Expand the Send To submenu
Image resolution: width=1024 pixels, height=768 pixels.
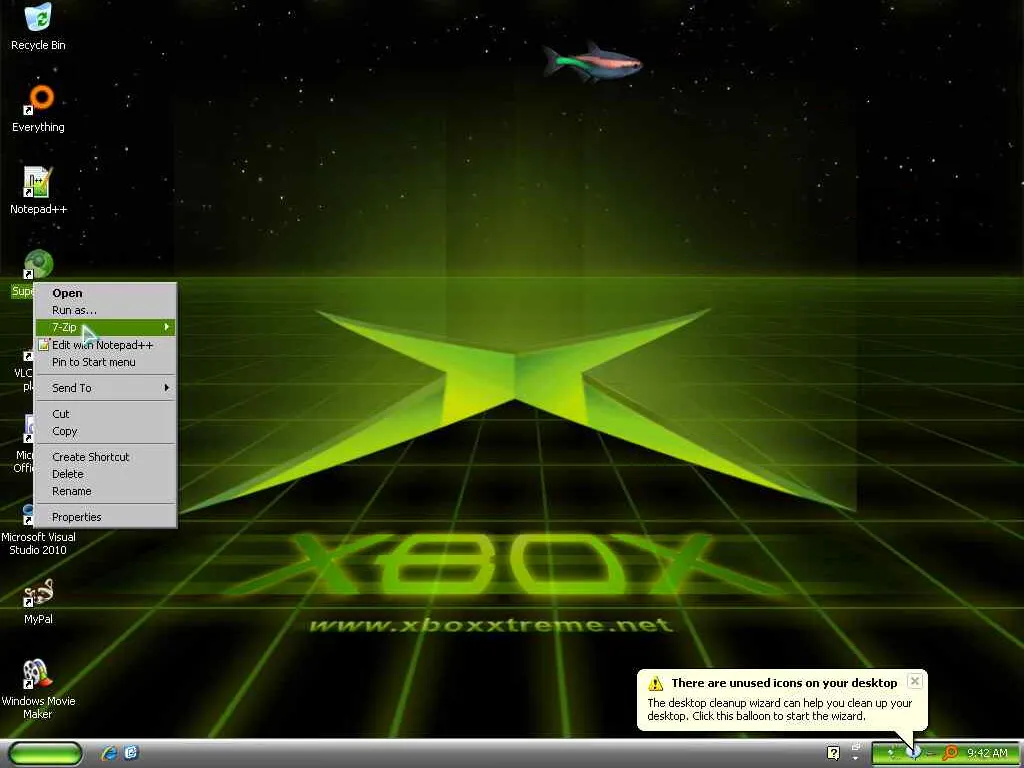click(105, 388)
